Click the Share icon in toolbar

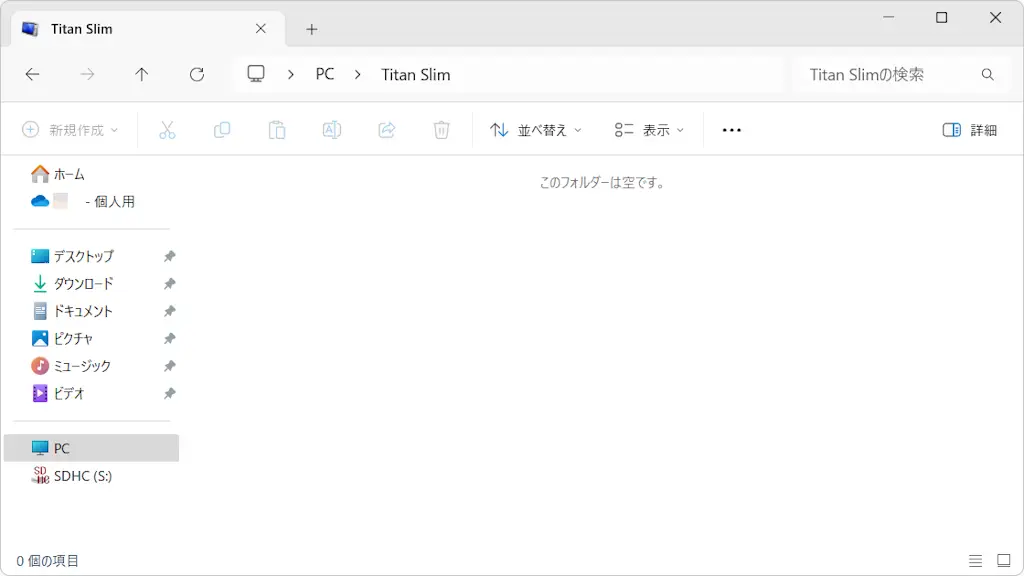coord(387,130)
